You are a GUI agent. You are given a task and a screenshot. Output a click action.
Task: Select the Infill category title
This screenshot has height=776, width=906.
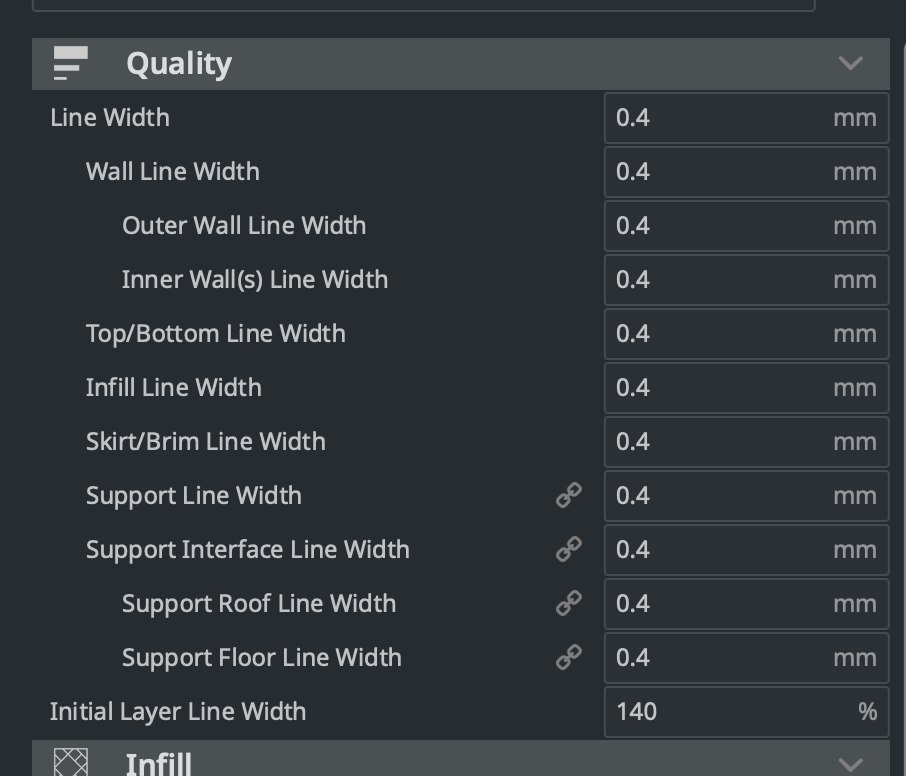coord(158,763)
